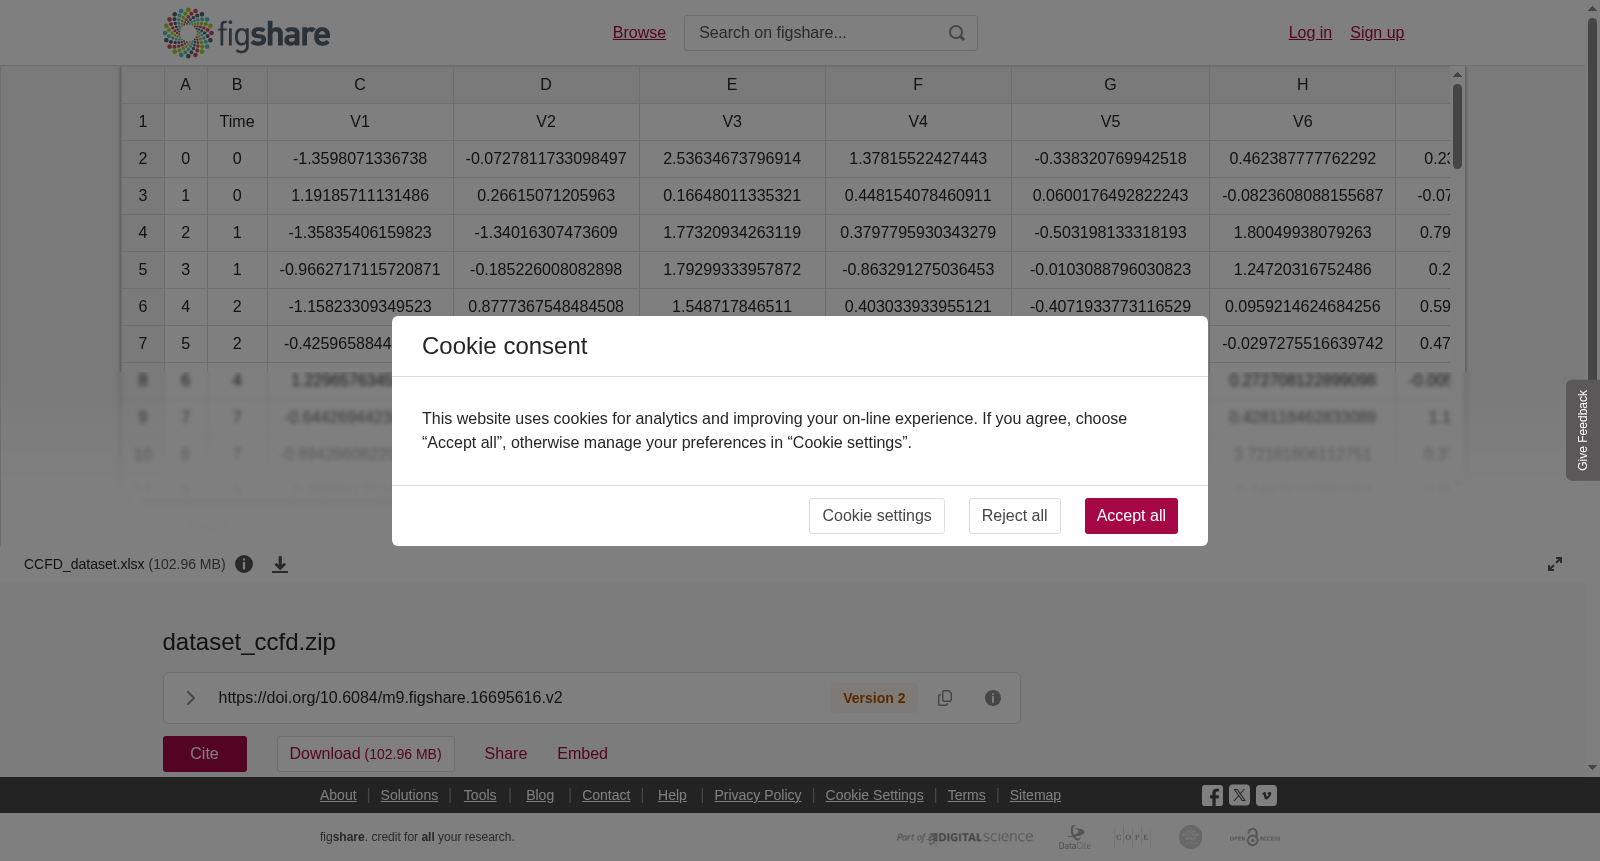Screen dimensions: 1600x861
Task: Open the Contact footer link
Action: click(606, 795)
